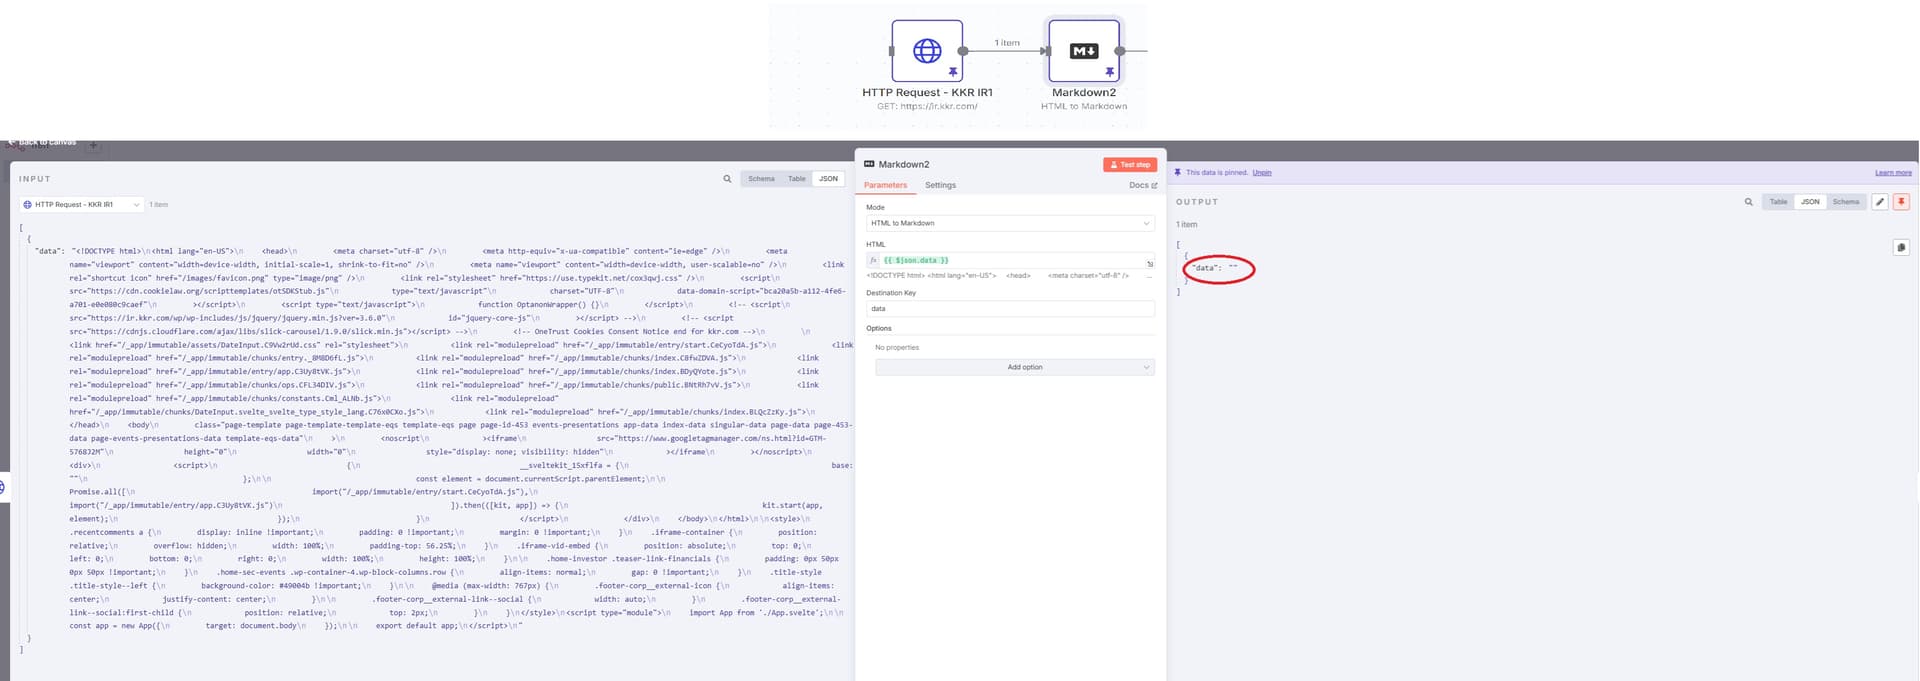The image size is (1920, 681).
Task: Open the Add option dropdown
Action: point(1015,367)
